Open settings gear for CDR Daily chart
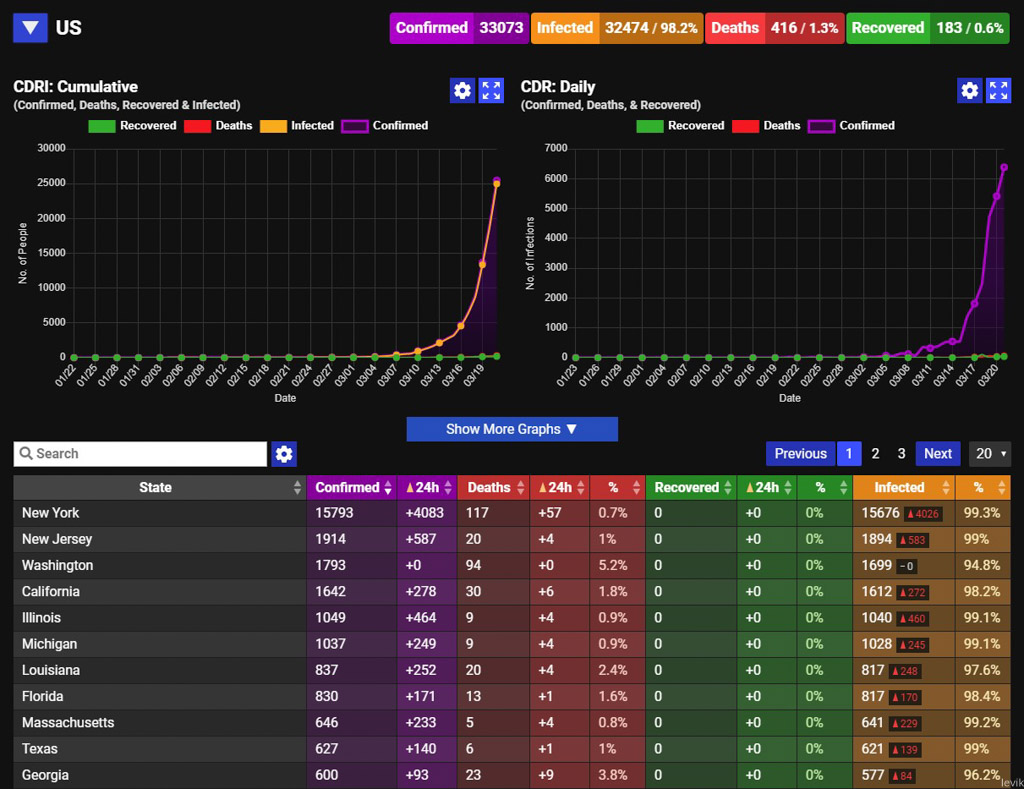The image size is (1024, 789). point(970,90)
